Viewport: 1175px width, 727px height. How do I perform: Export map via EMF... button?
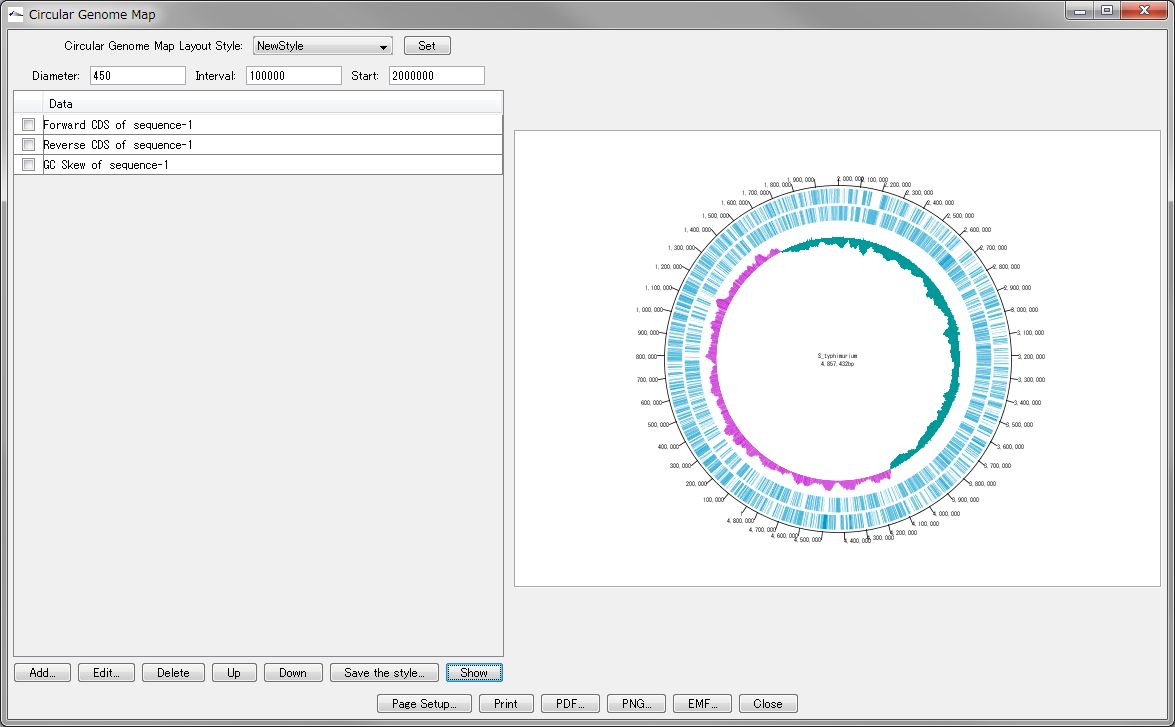(x=702, y=703)
